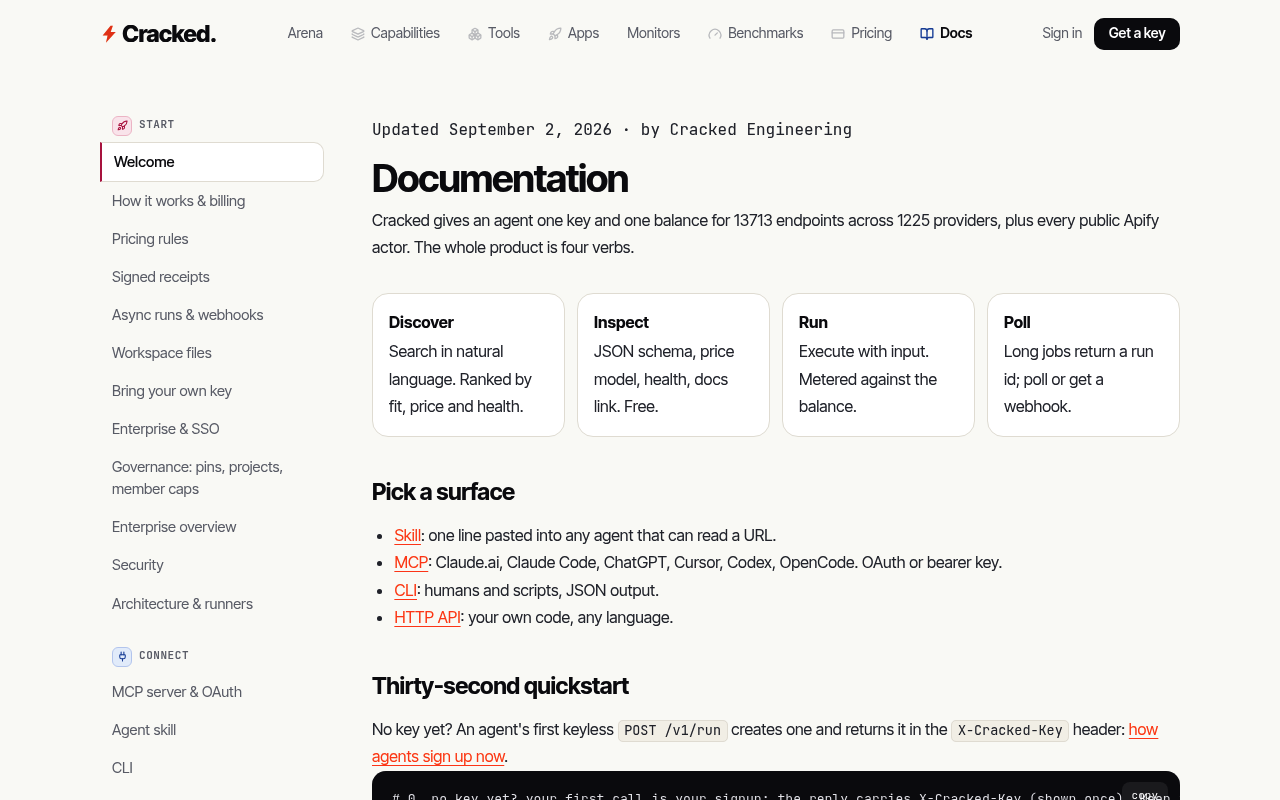
Task: Click the Capabilities layers icon
Action: [358, 34]
